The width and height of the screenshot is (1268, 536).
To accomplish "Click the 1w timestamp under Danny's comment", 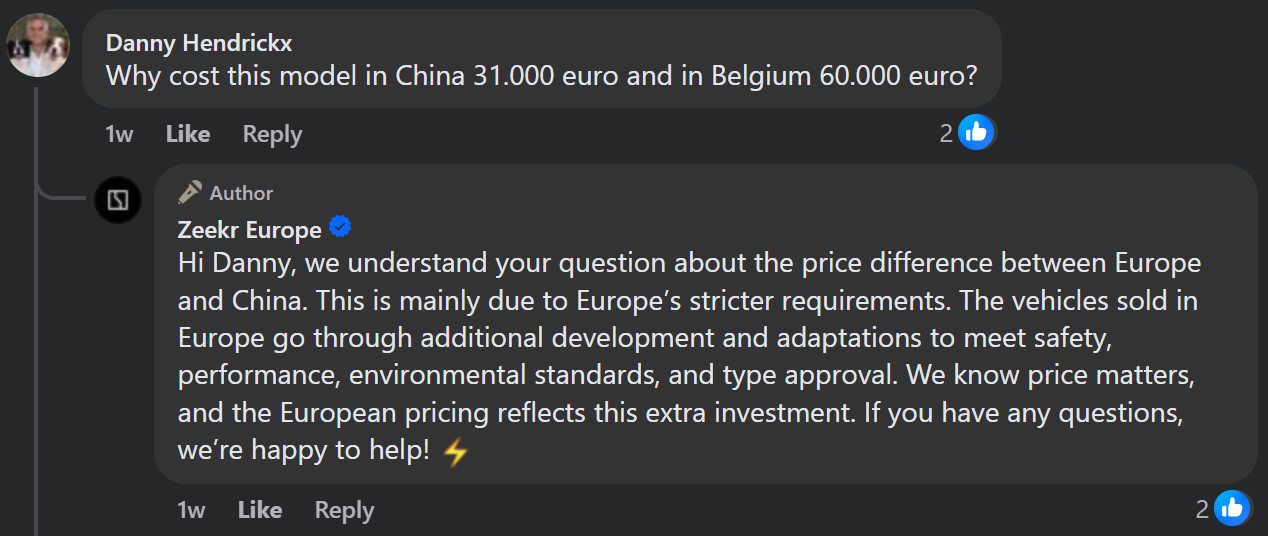I will coord(119,134).
